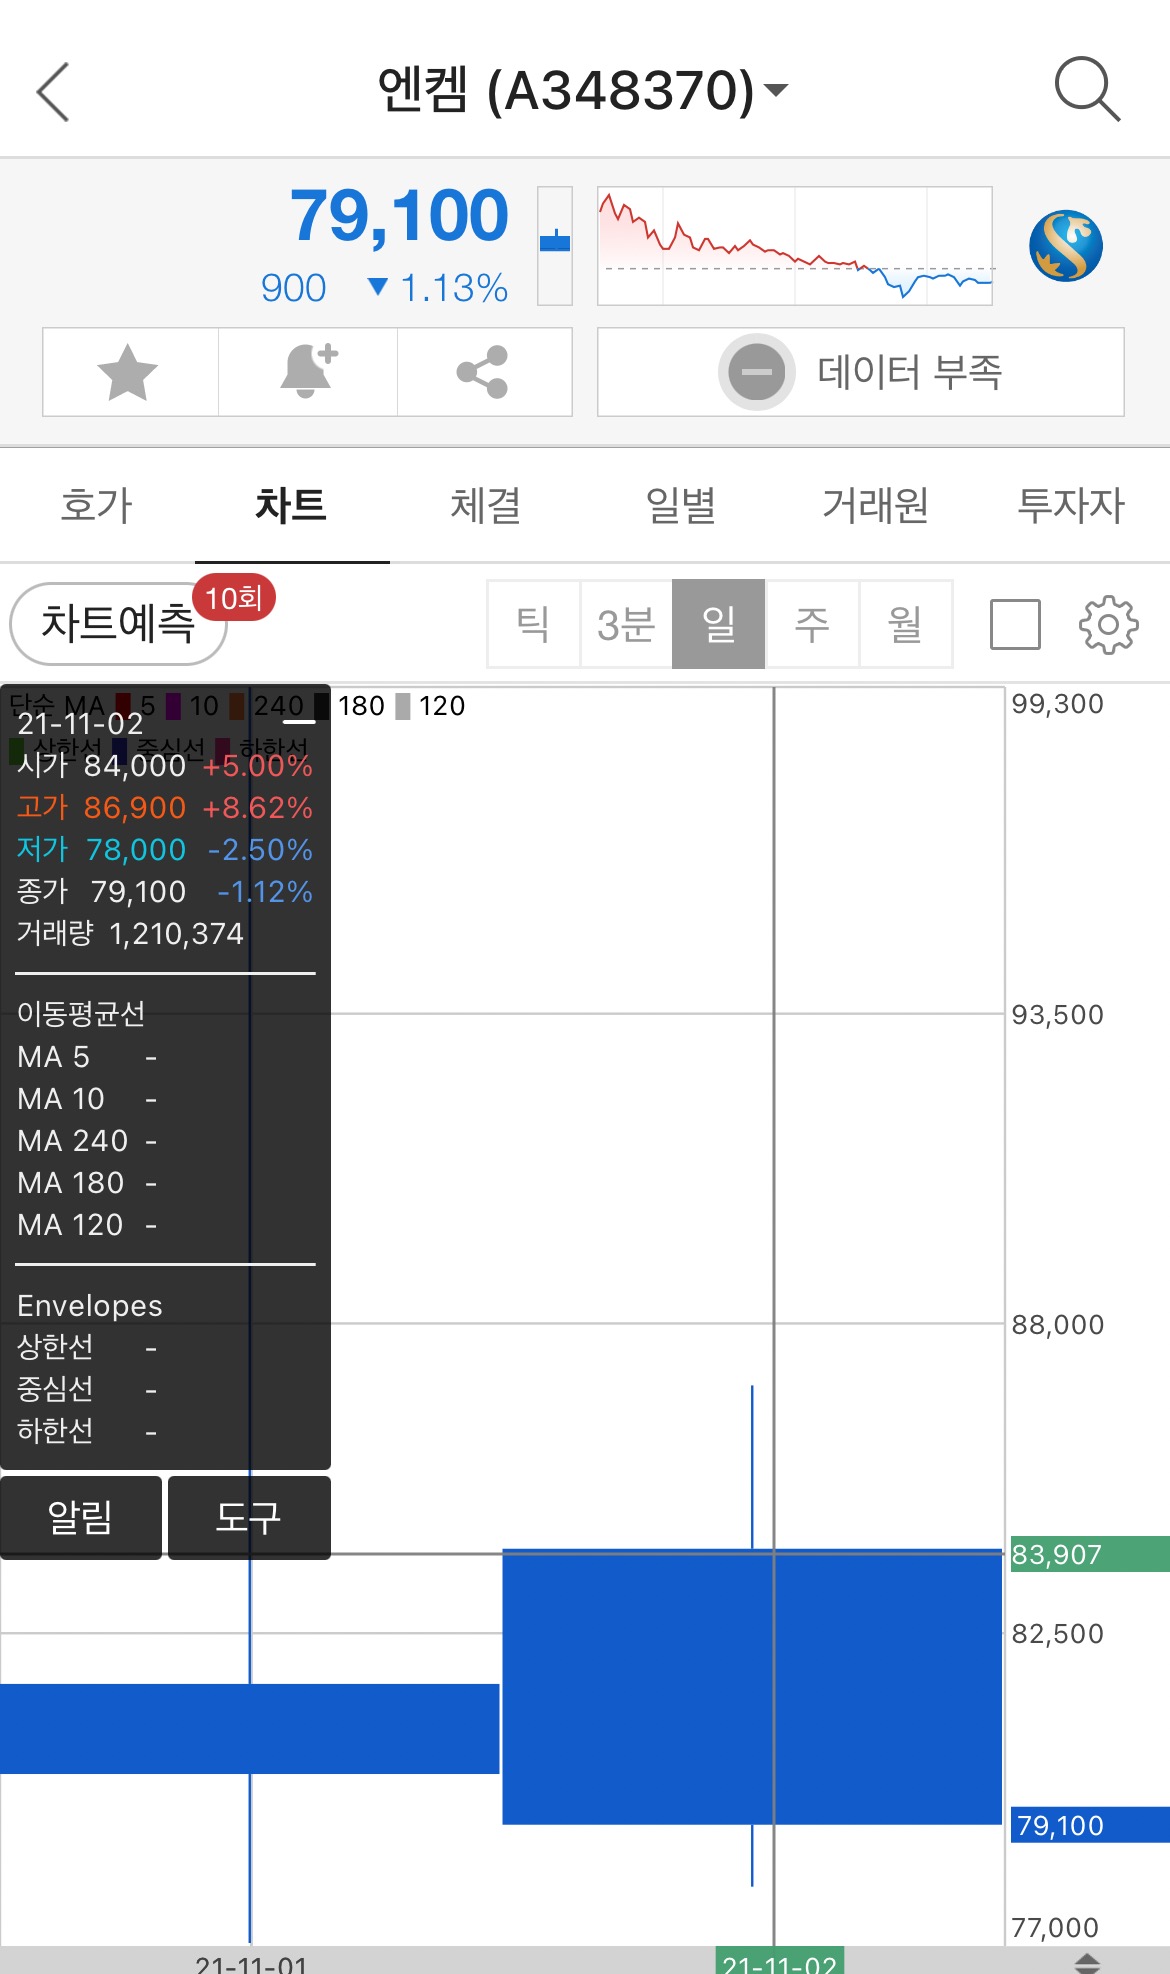Tap the 120 MA legend swatch

[x=403, y=706]
